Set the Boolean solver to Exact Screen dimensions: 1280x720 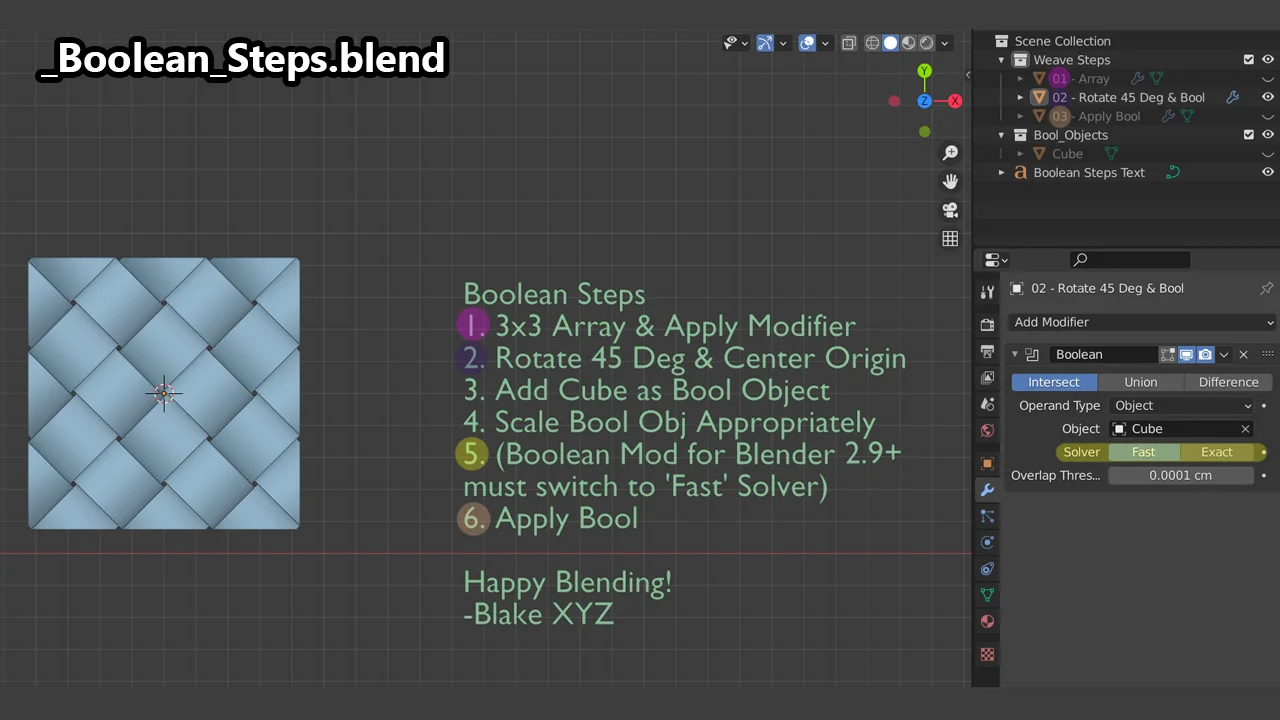coord(1216,452)
